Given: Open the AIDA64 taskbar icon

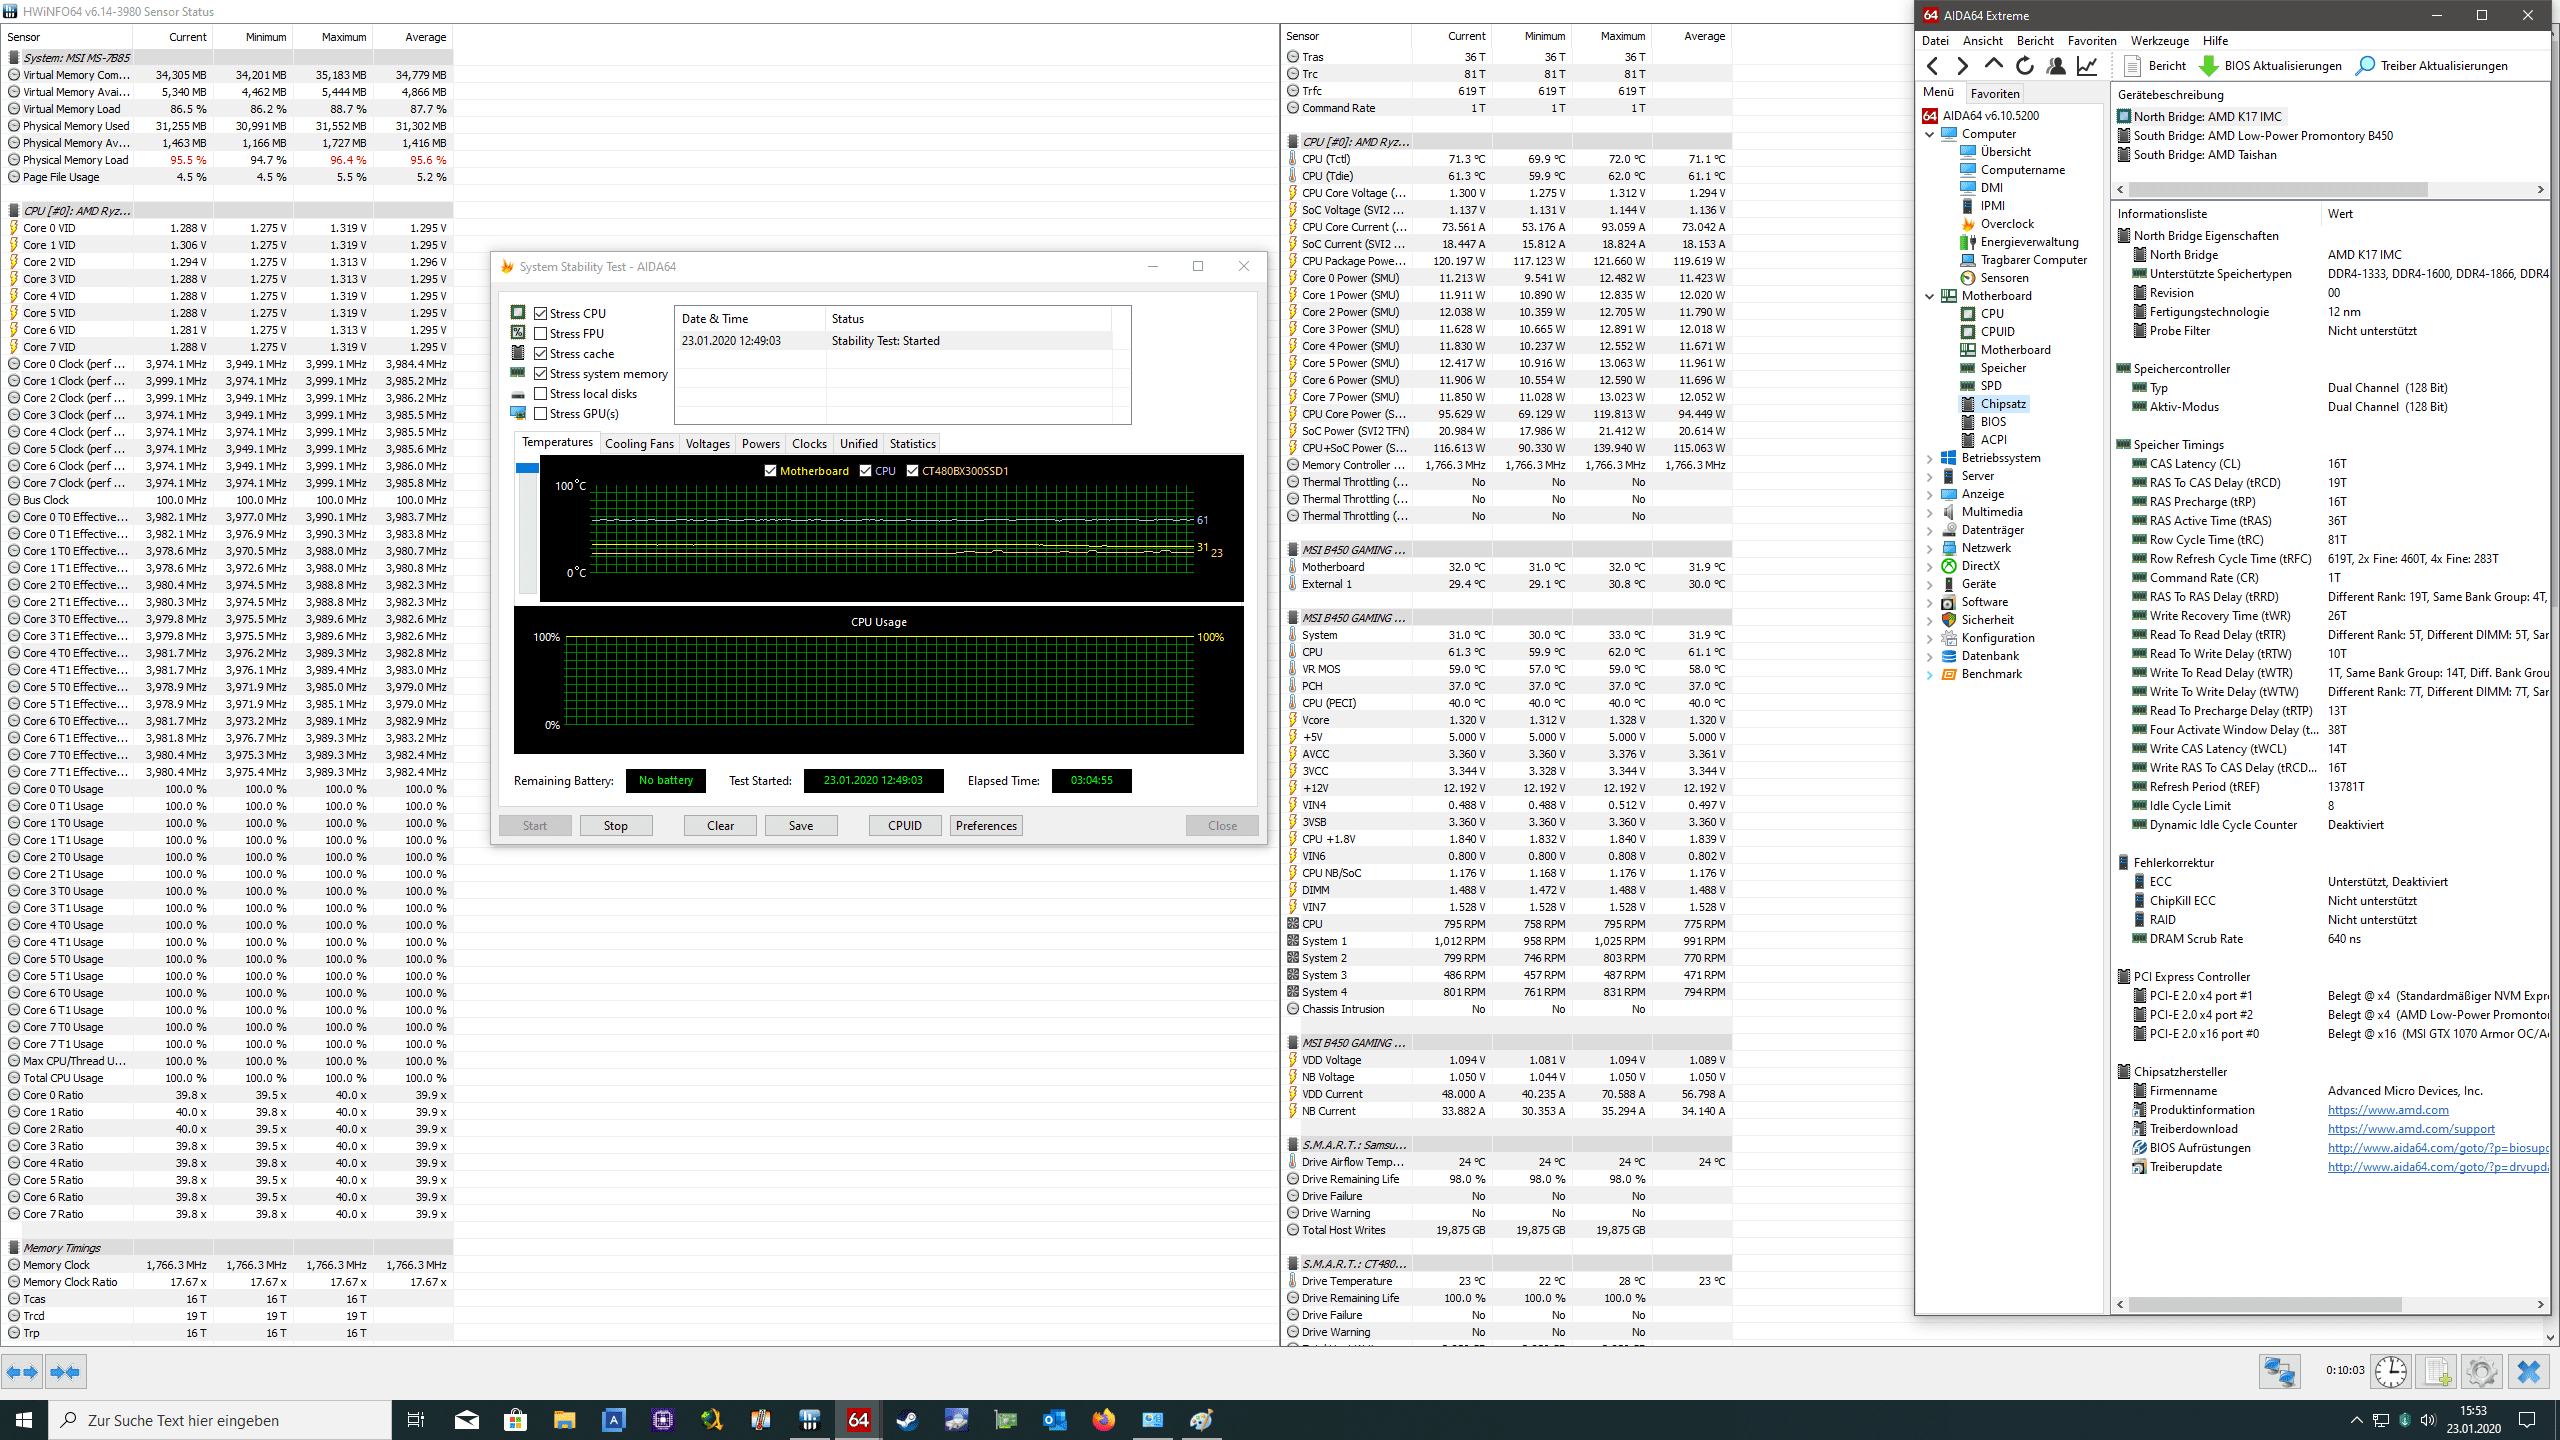Looking at the screenshot, I should [x=858, y=1420].
